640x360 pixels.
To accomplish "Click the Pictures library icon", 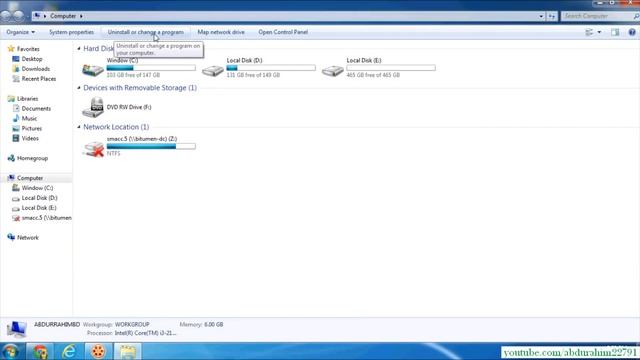I will tap(16, 128).
